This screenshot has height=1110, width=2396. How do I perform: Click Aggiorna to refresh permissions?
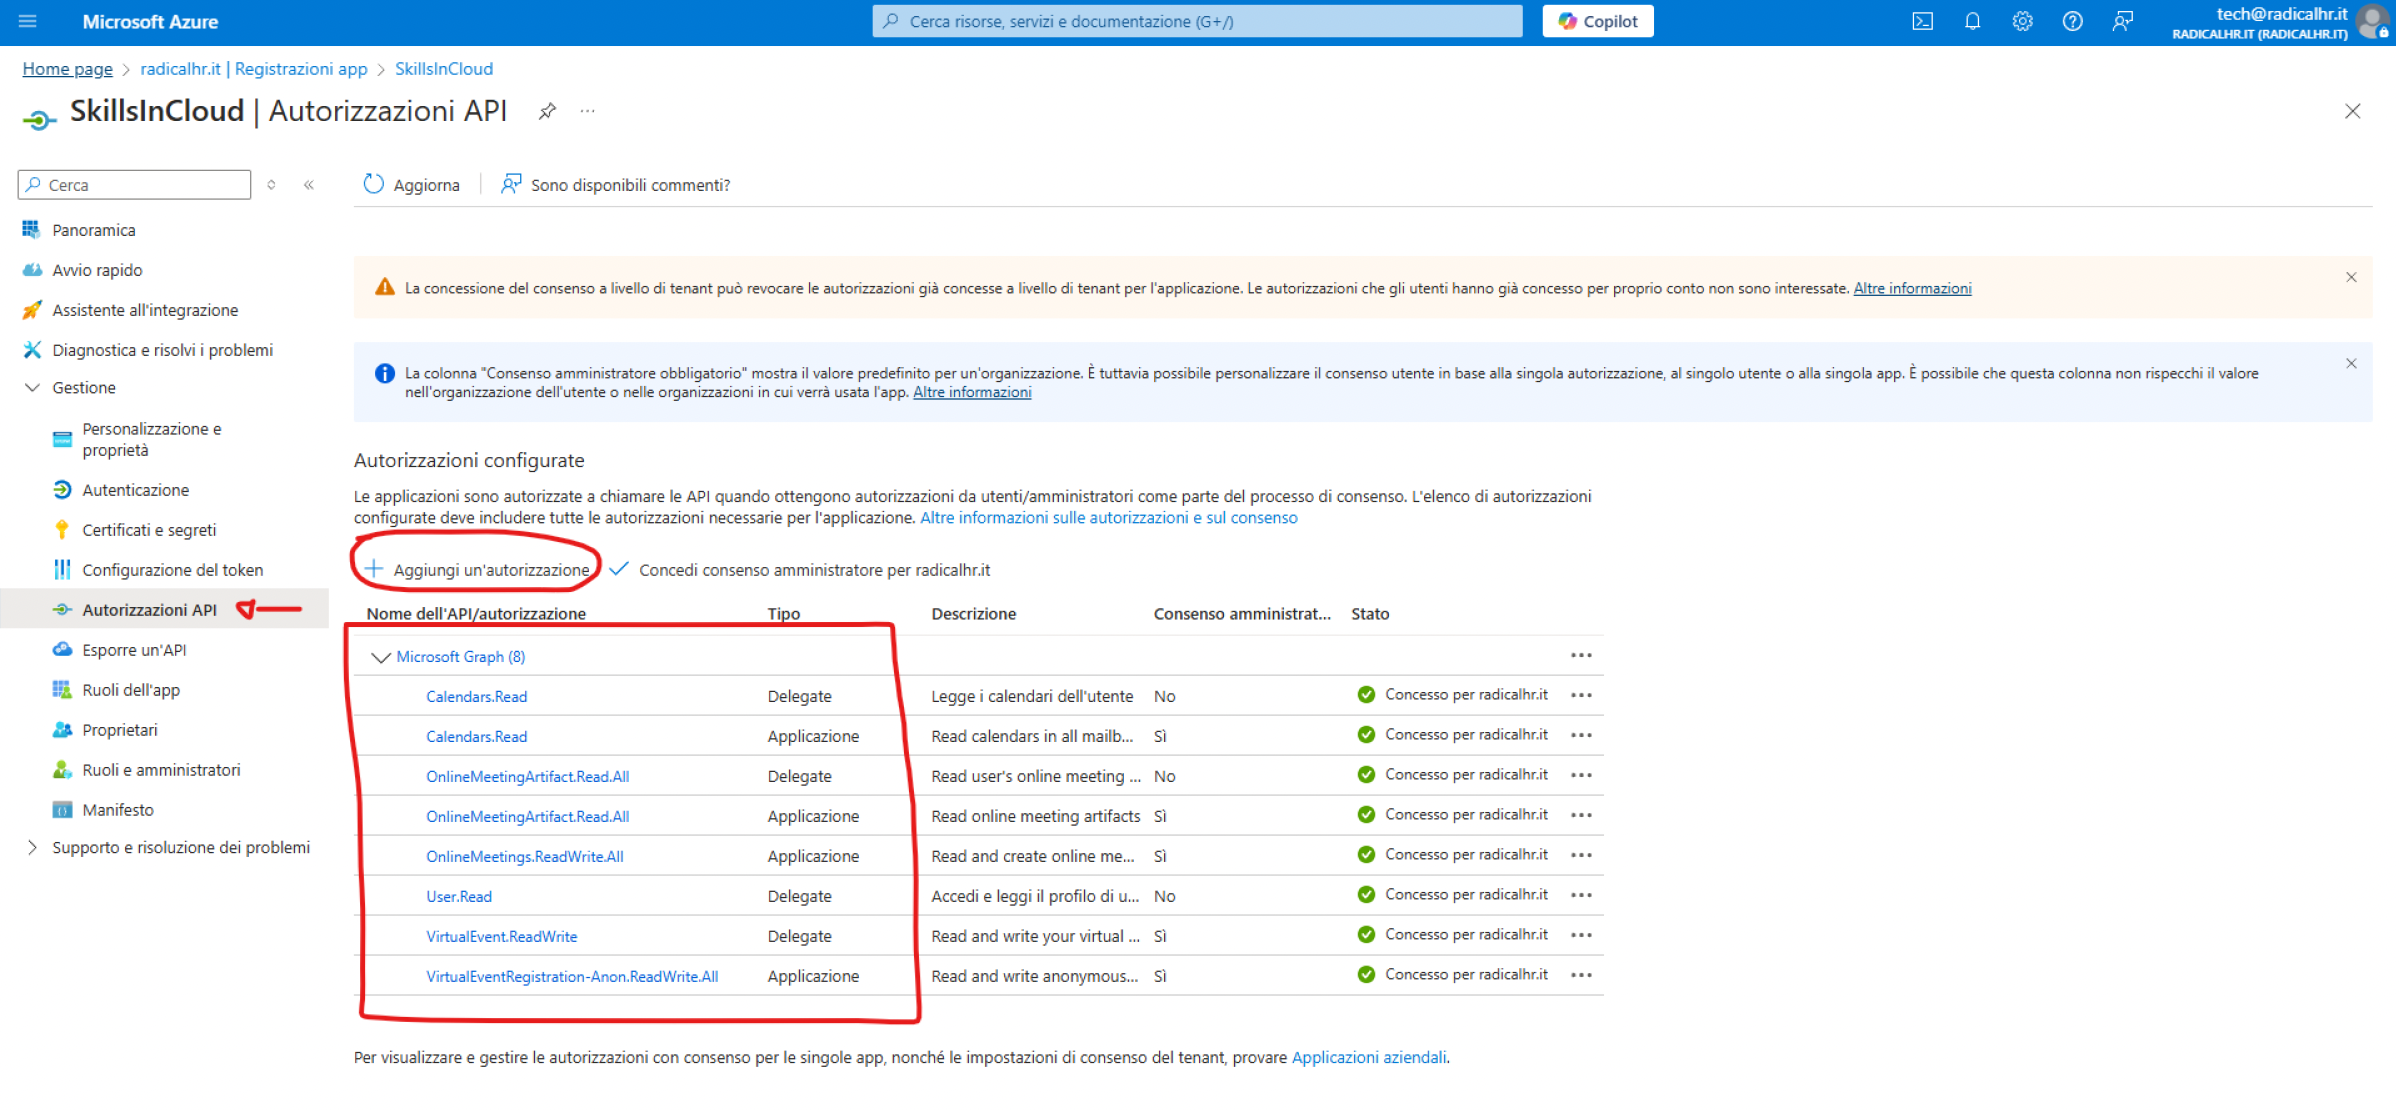coord(412,185)
